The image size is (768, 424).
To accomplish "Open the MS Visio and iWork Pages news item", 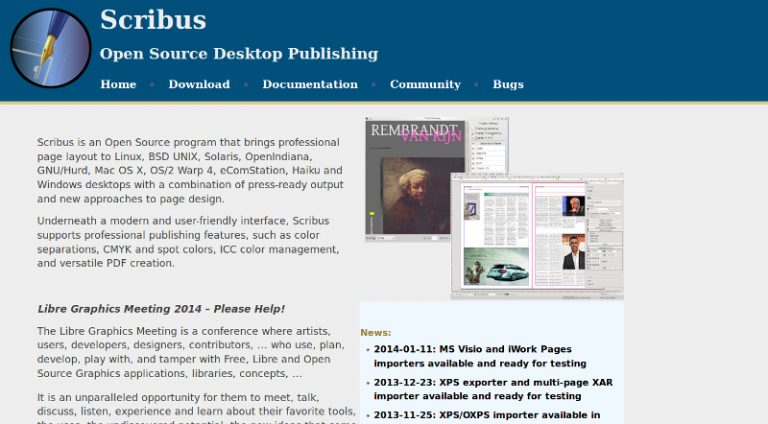I will click(x=480, y=356).
